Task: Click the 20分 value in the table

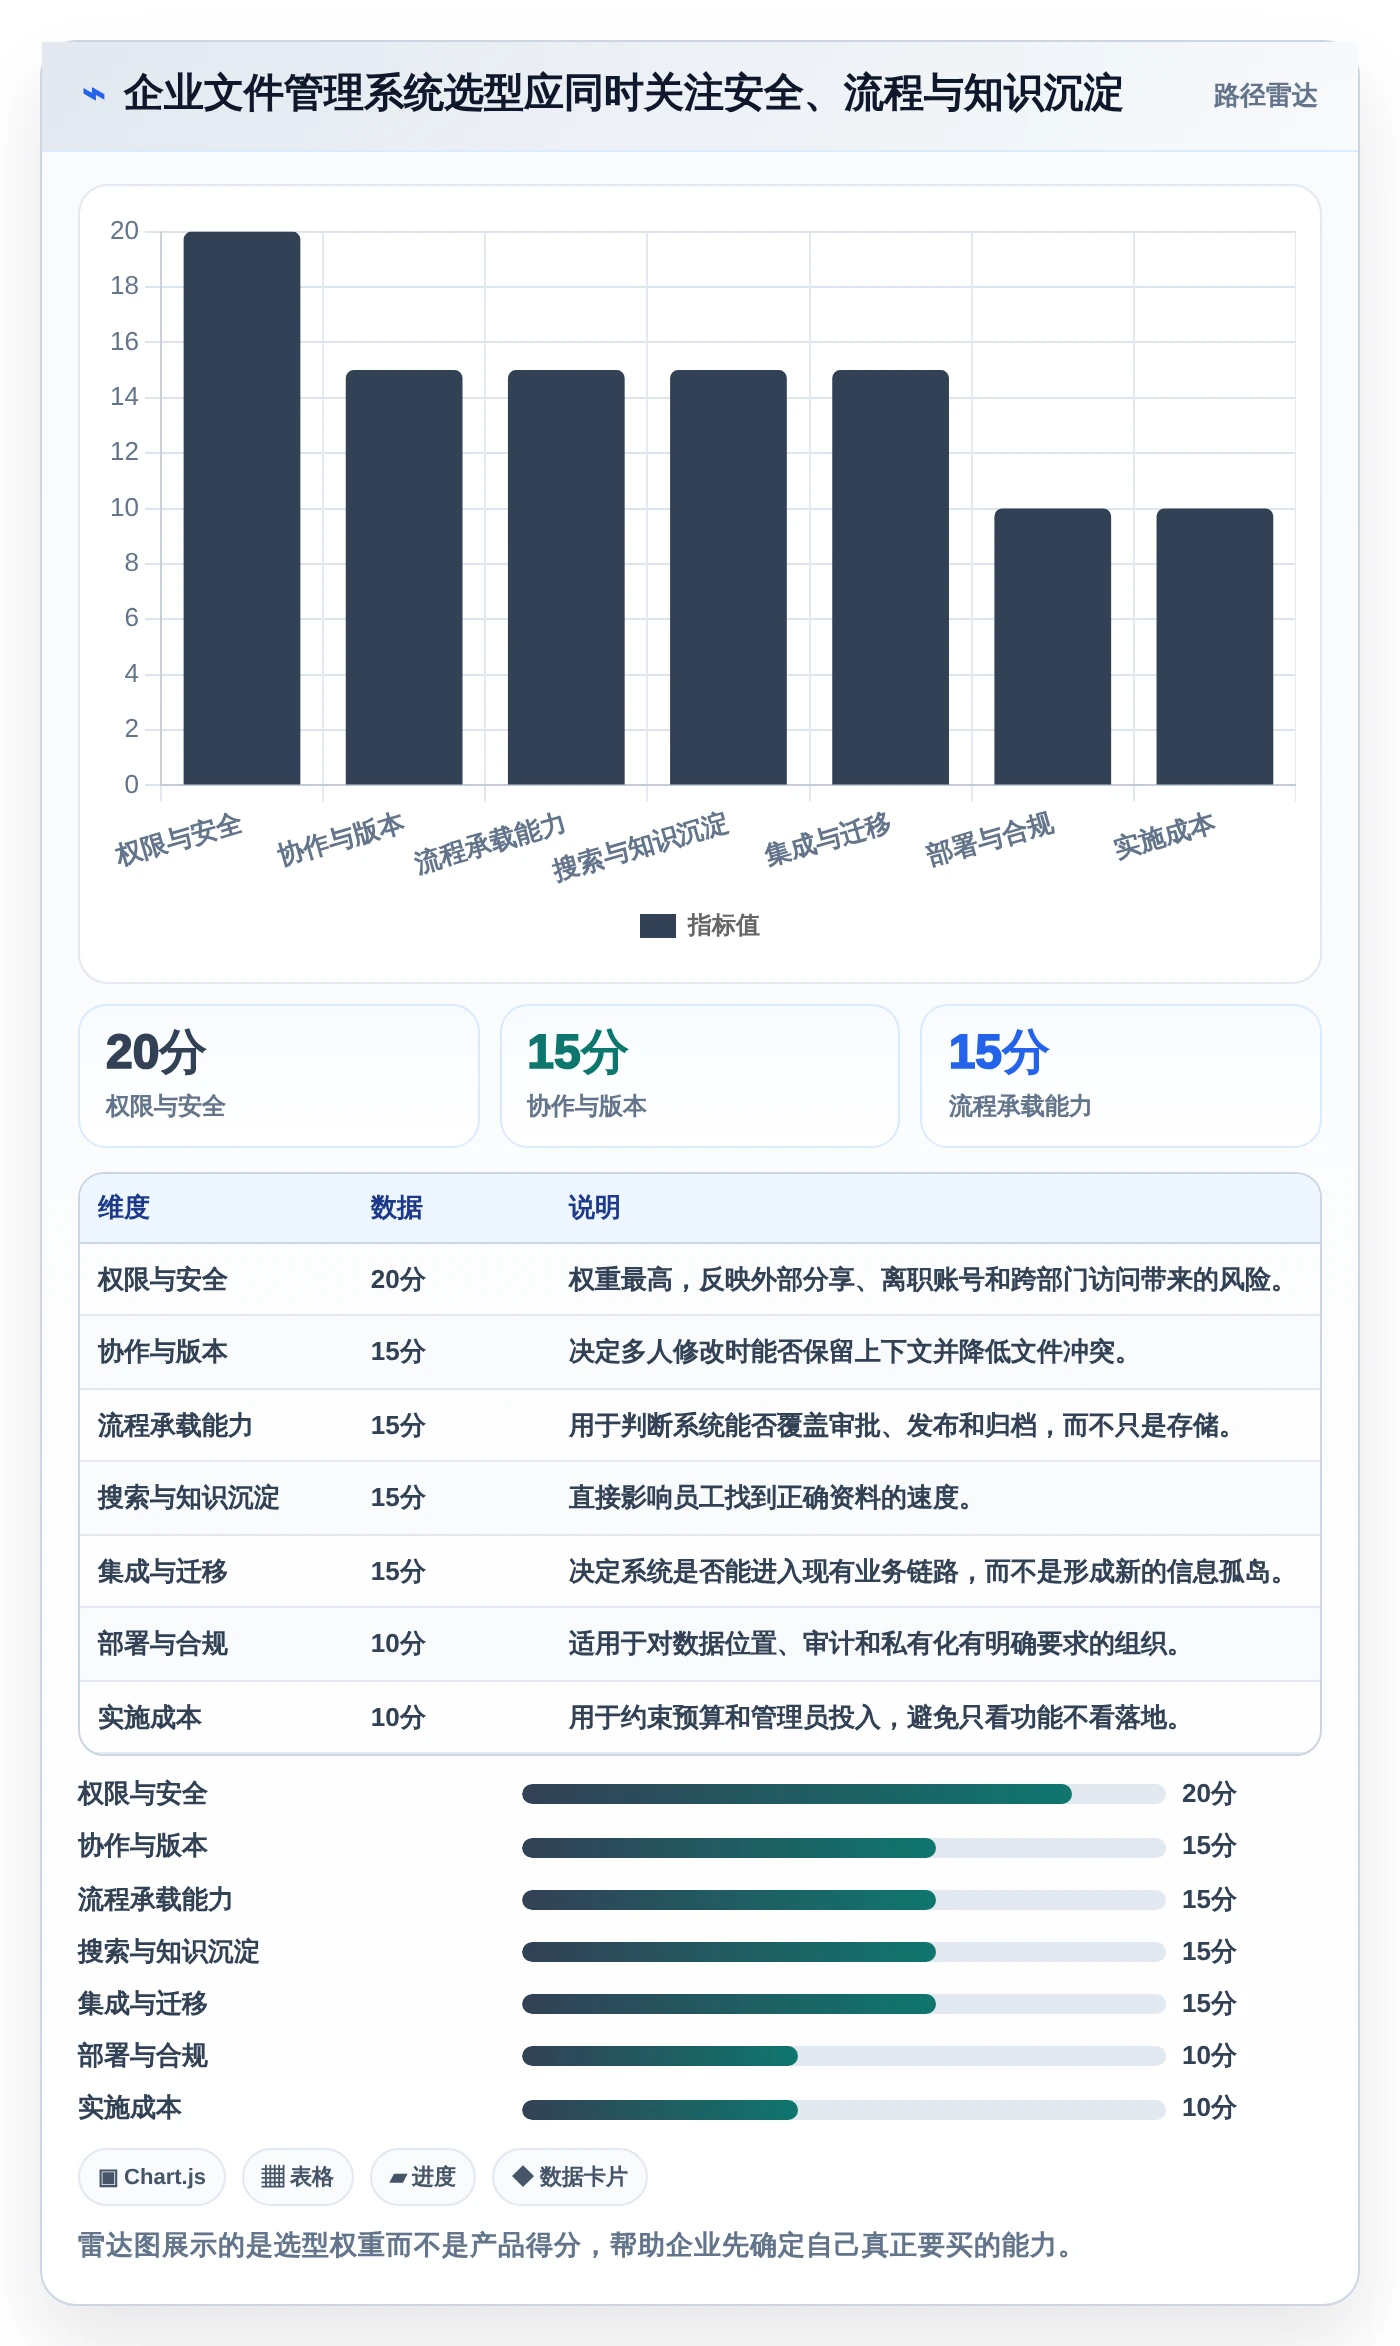Action: [x=398, y=1280]
